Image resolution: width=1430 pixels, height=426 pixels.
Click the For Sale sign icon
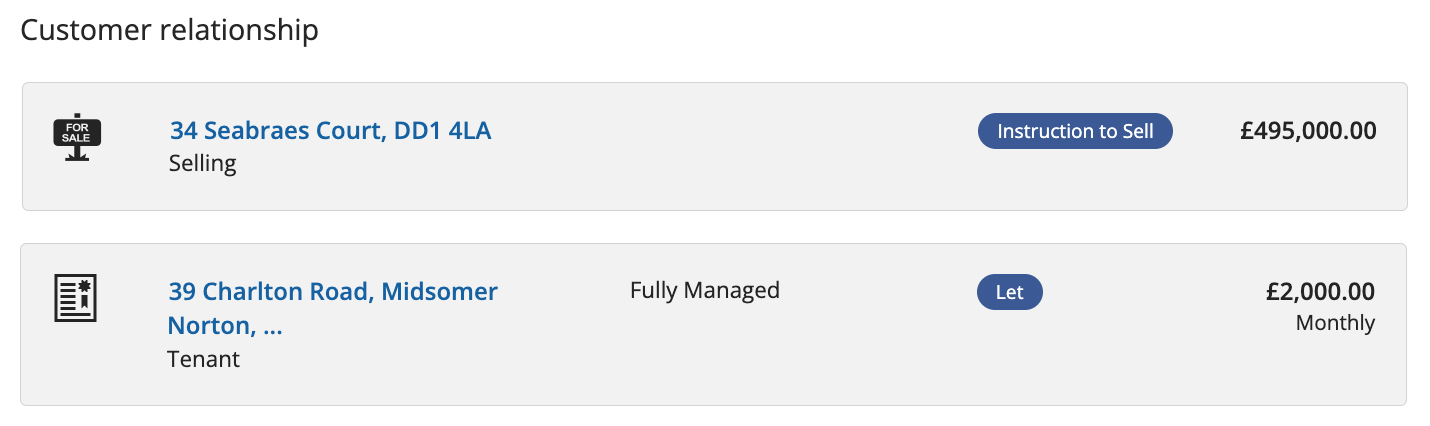coord(76,138)
